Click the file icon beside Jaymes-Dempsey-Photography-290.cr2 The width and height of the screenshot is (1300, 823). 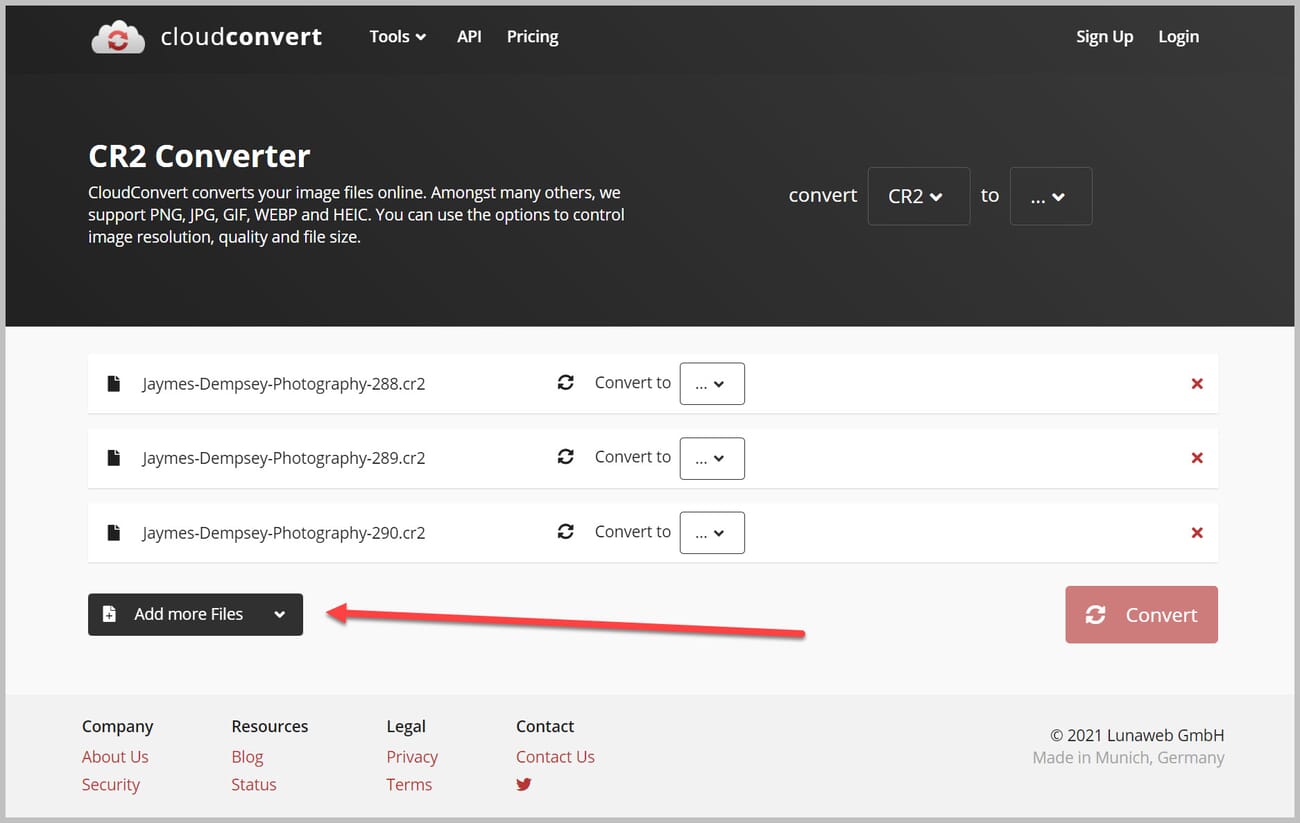pyautogui.click(x=113, y=532)
